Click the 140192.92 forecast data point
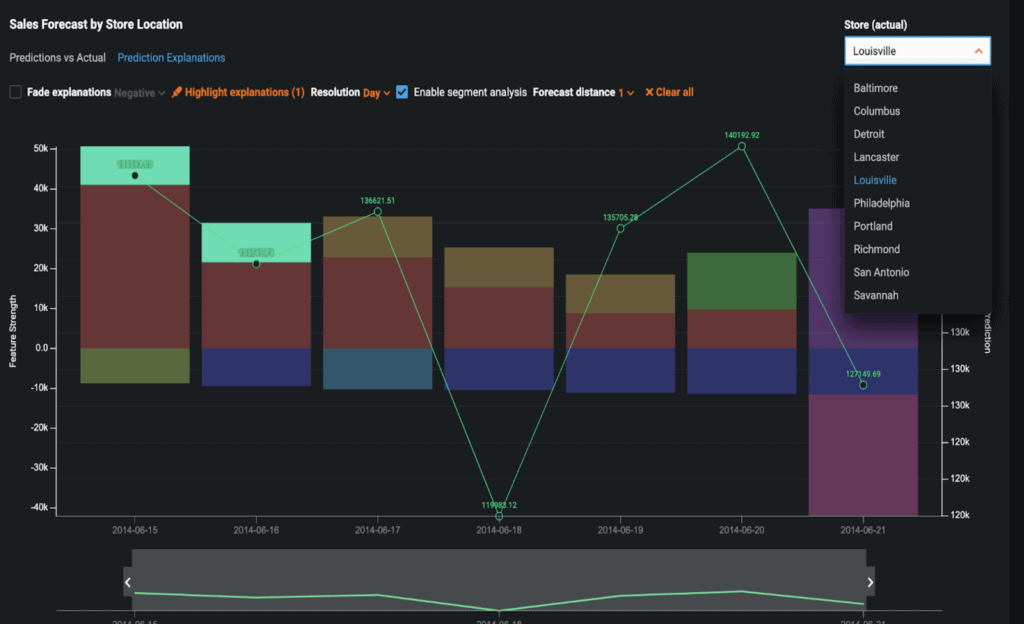The height and width of the screenshot is (624, 1024). pyautogui.click(x=741, y=146)
